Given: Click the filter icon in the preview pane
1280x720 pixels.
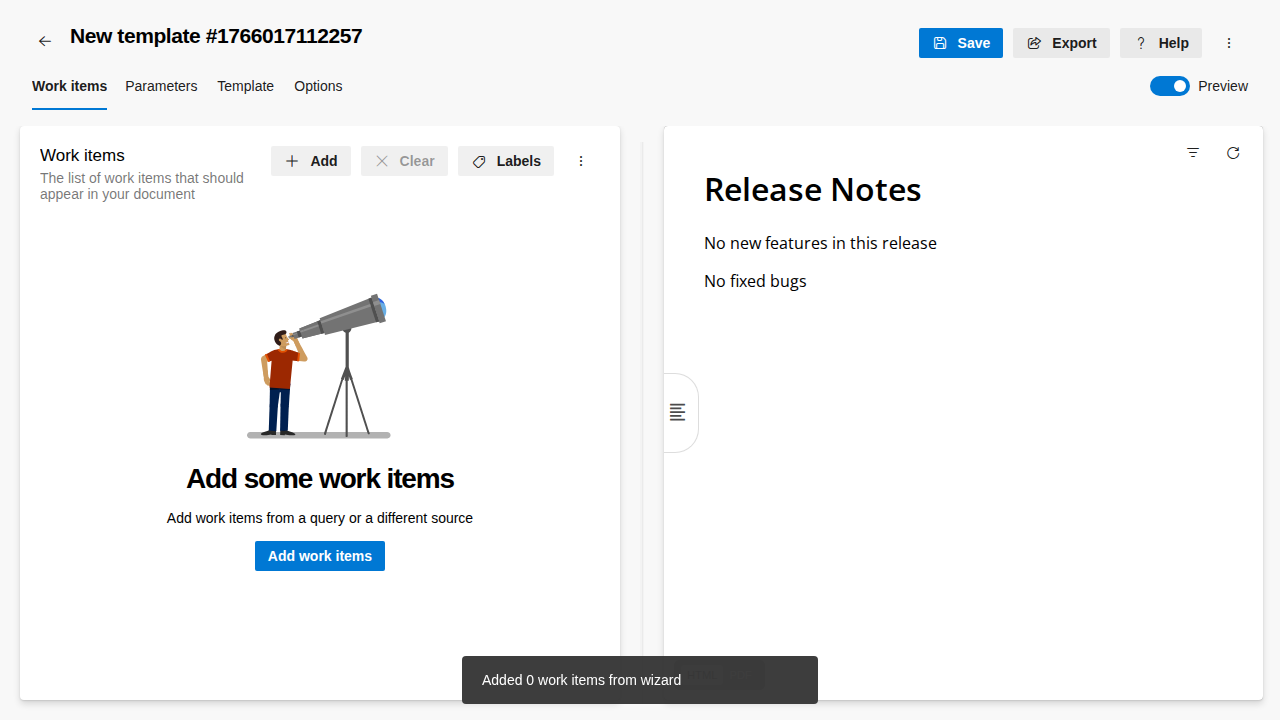Looking at the screenshot, I should pyautogui.click(x=1193, y=153).
